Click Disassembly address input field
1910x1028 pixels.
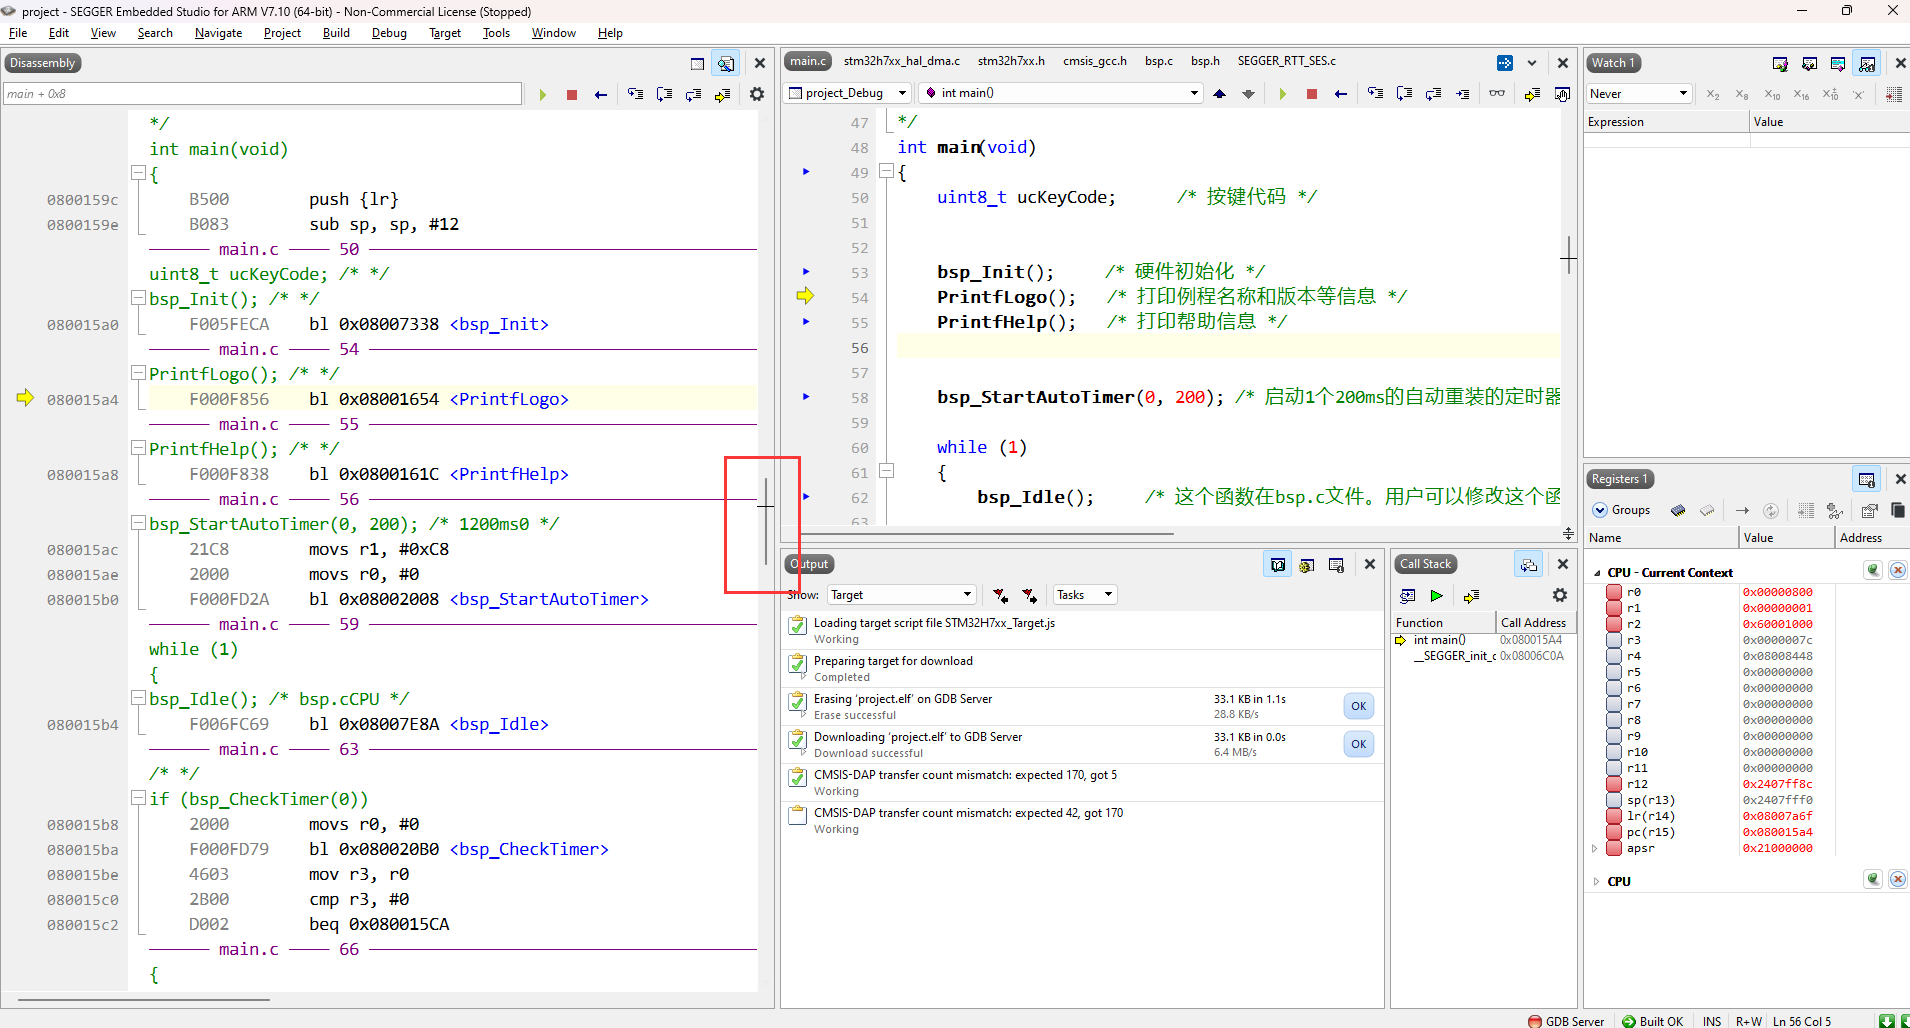click(x=263, y=94)
